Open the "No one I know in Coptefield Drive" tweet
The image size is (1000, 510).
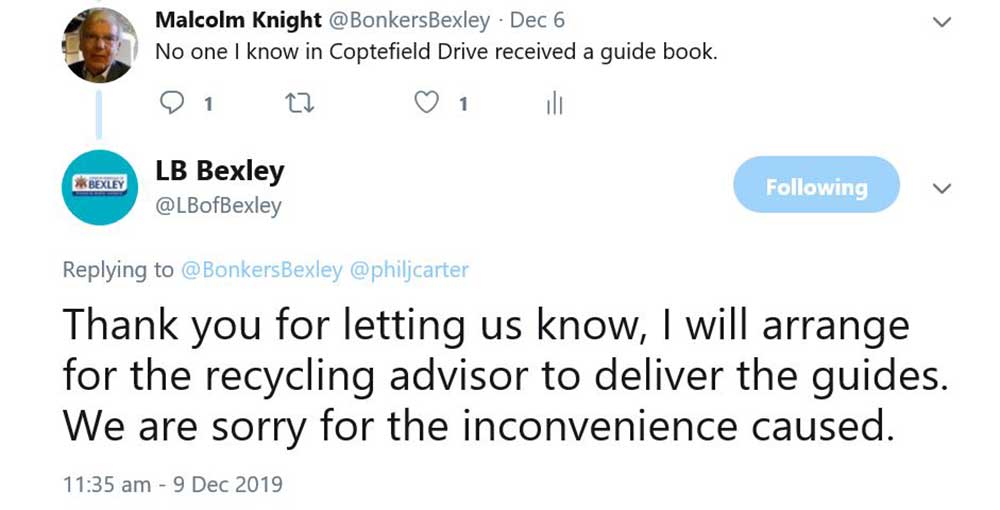pyautogui.click(x=436, y=52)
